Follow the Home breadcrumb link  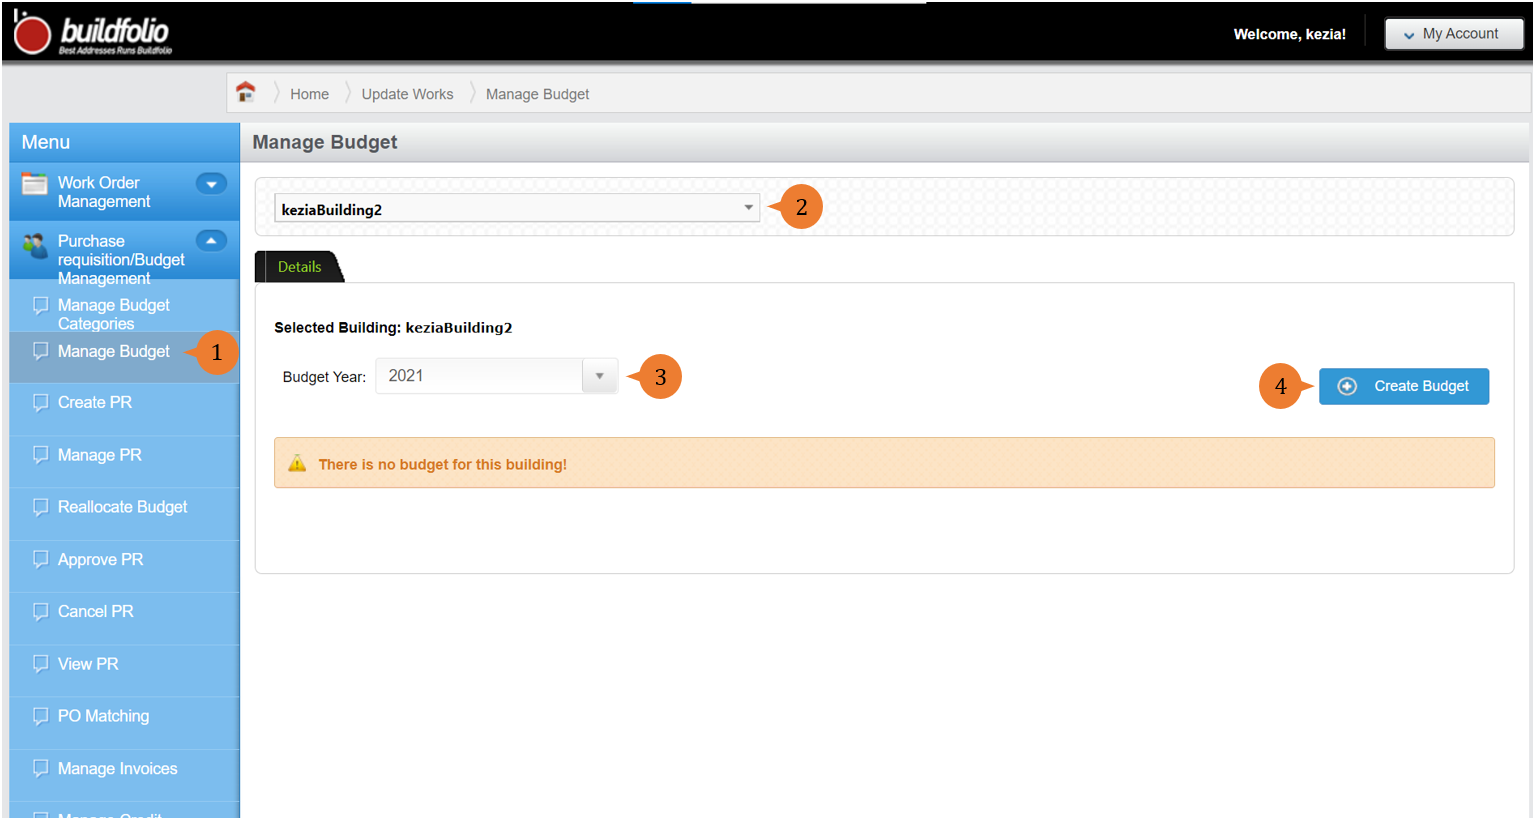(x=309, y=94)
